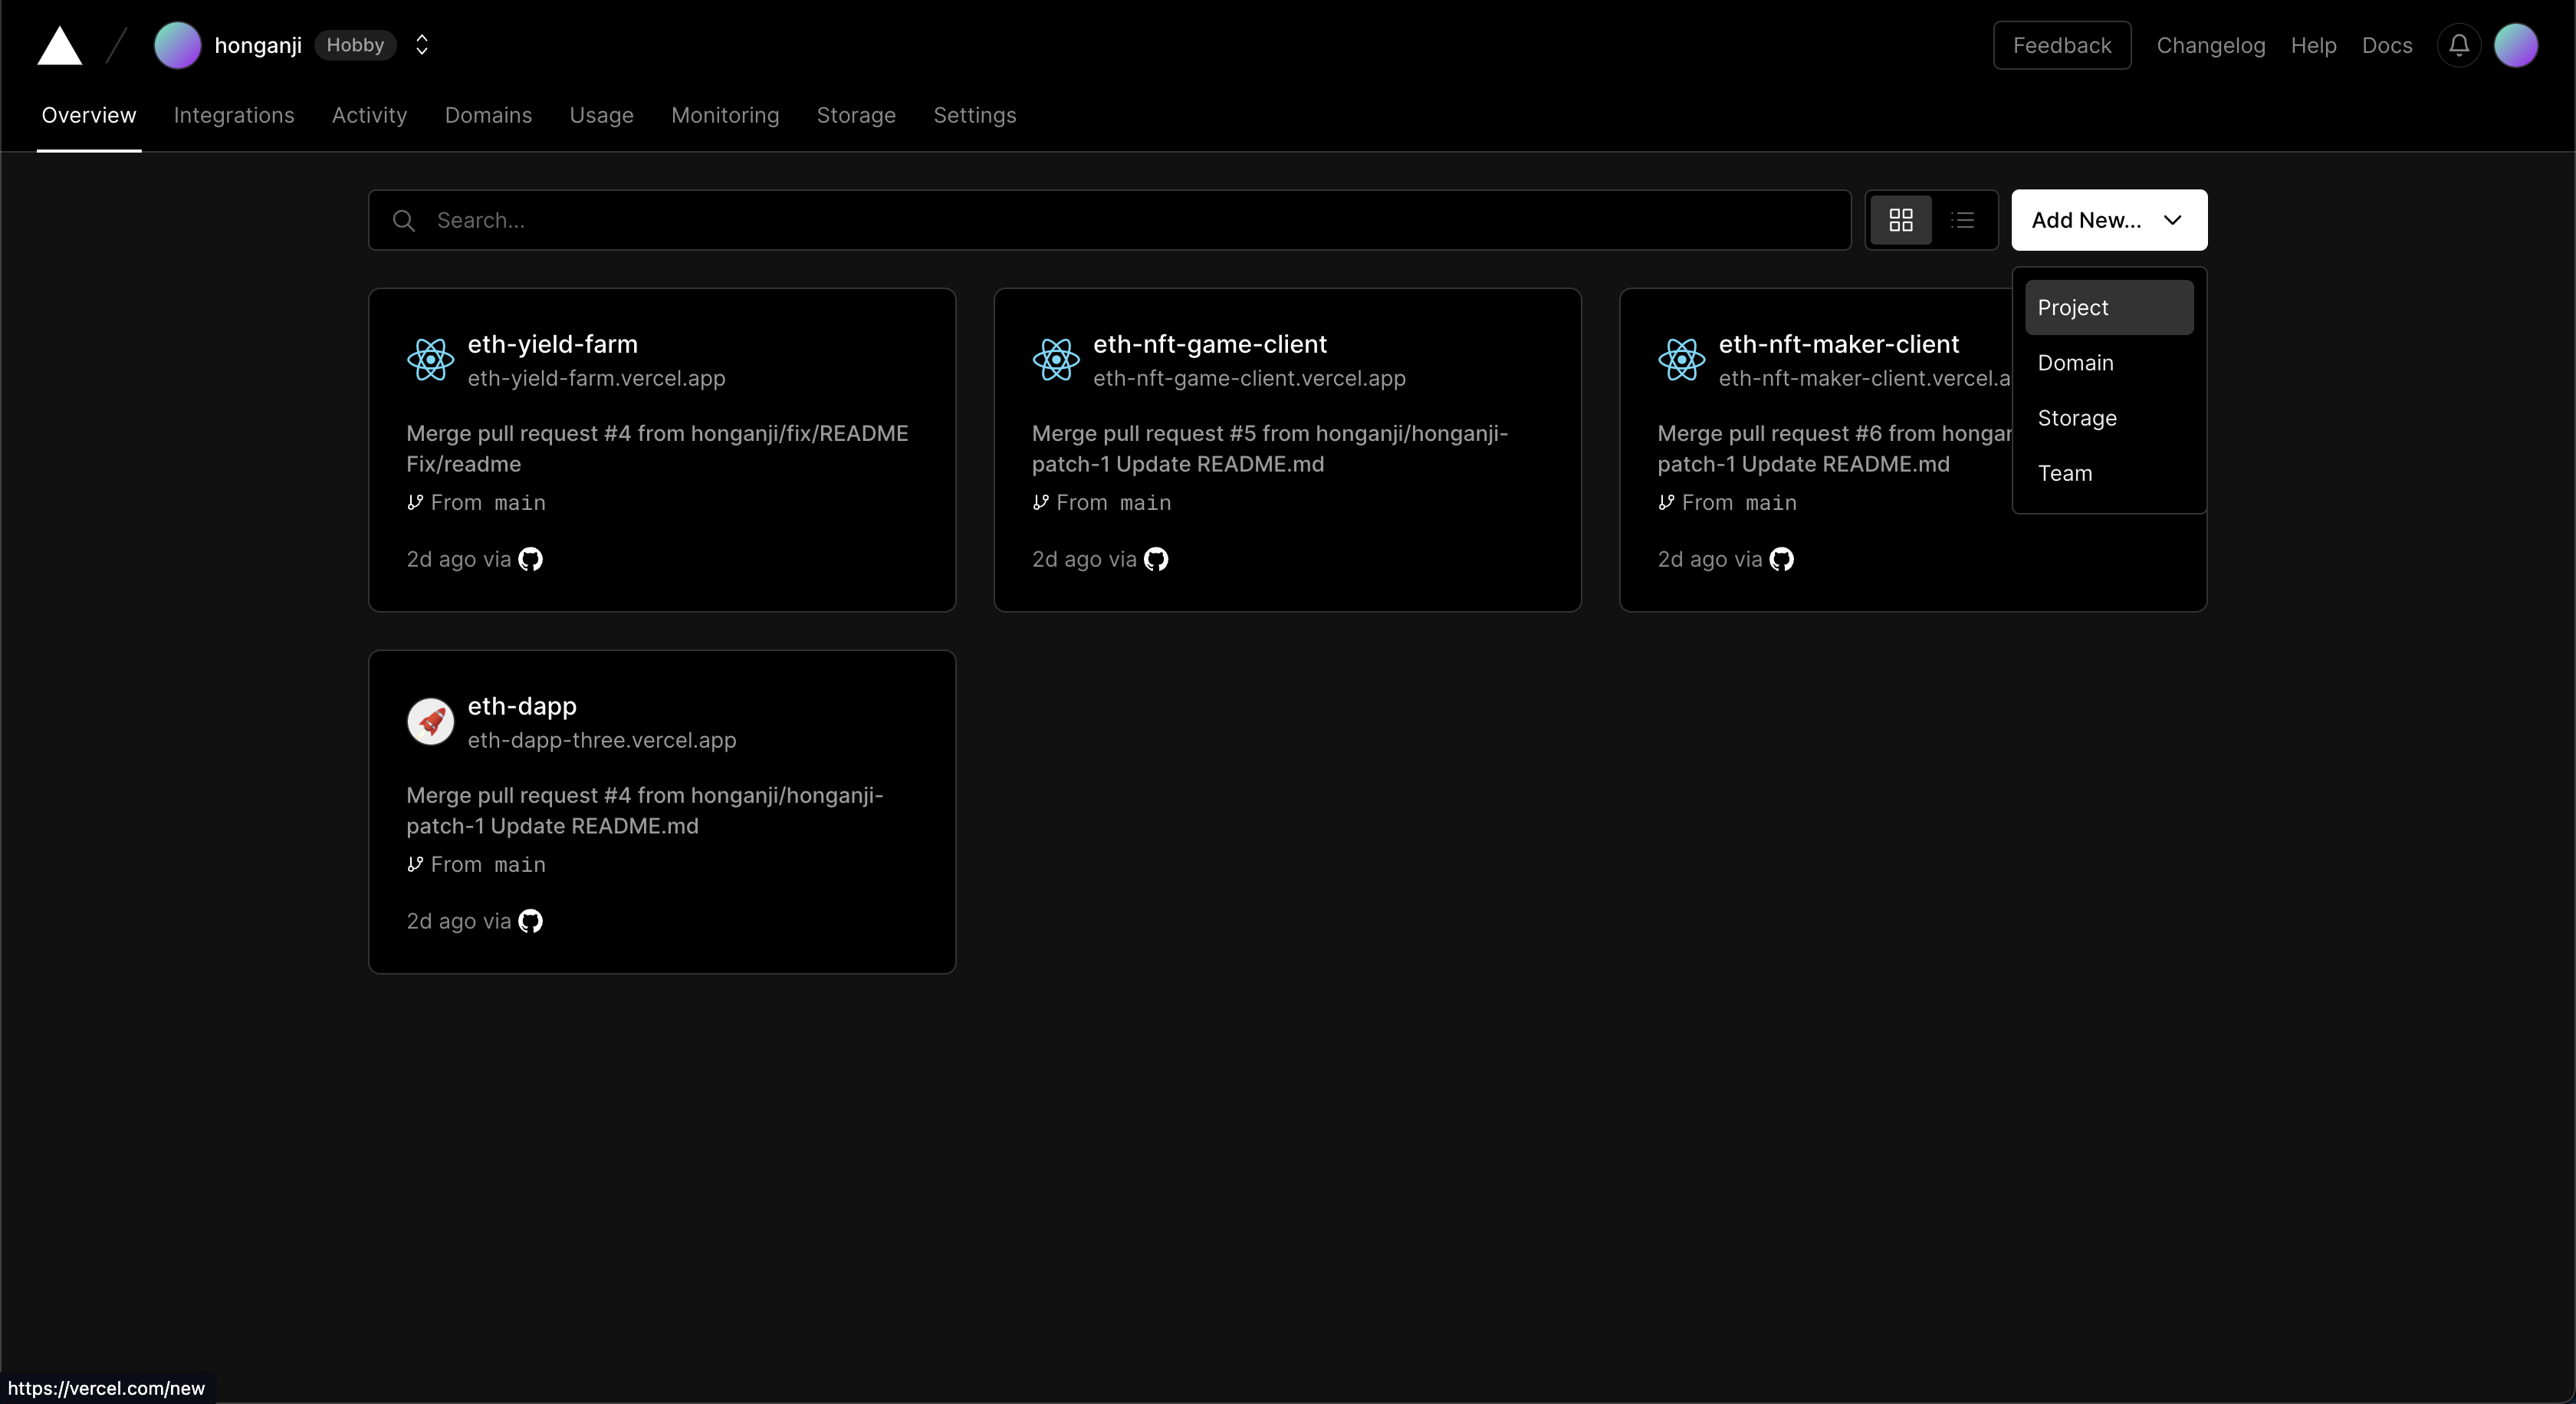Open the Activity tab
2576x1404 pixels.
point(370,115)
